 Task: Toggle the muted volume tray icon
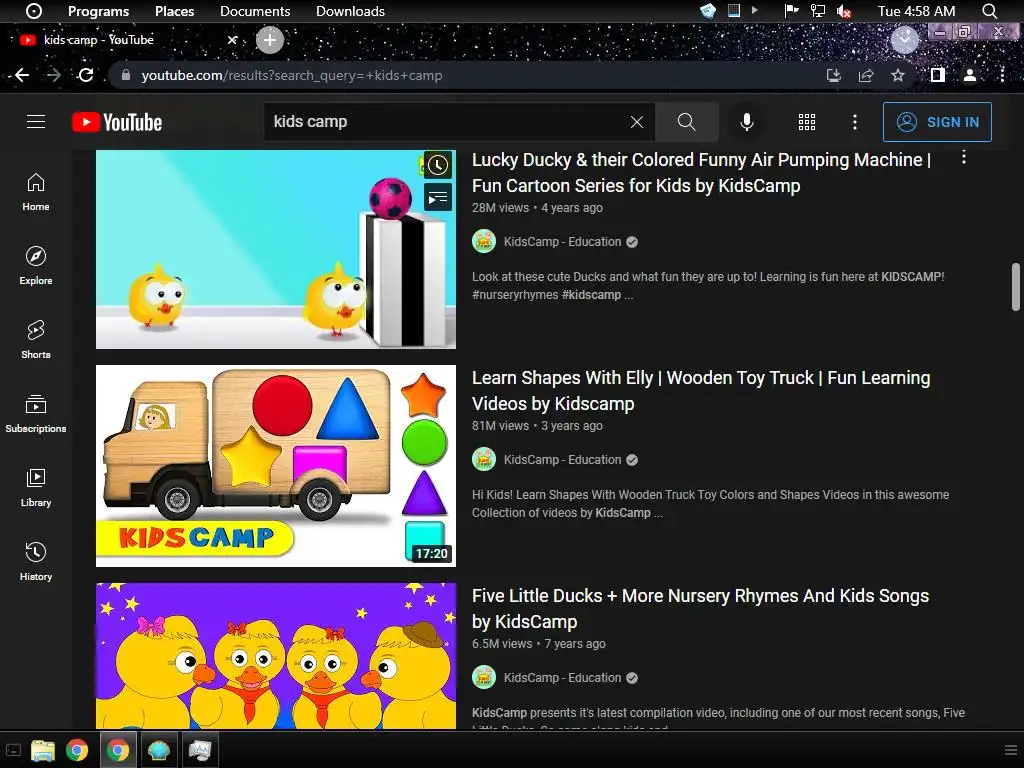click(844, 11)
